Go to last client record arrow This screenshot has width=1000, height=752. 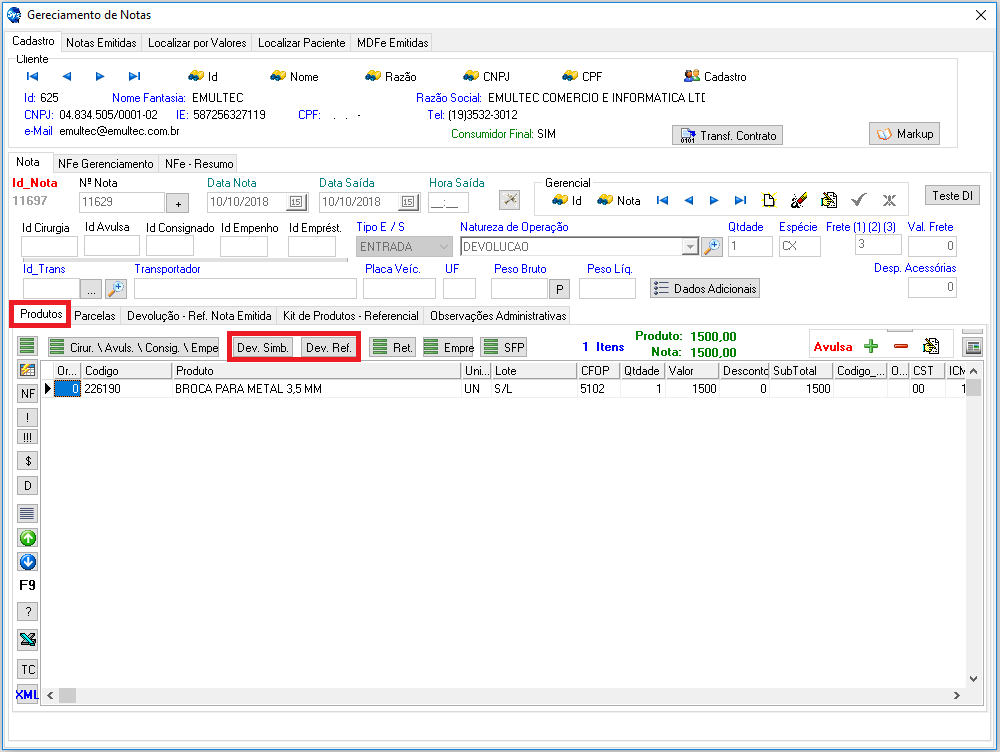134,76
